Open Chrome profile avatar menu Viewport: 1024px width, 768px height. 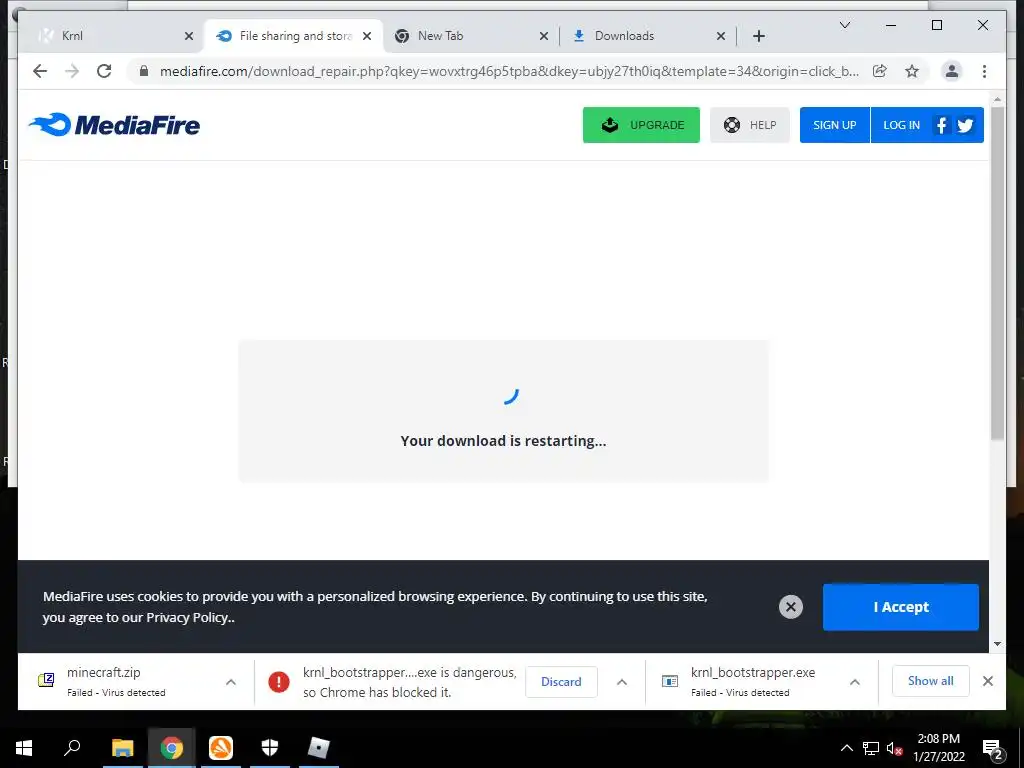pos(952,71)
